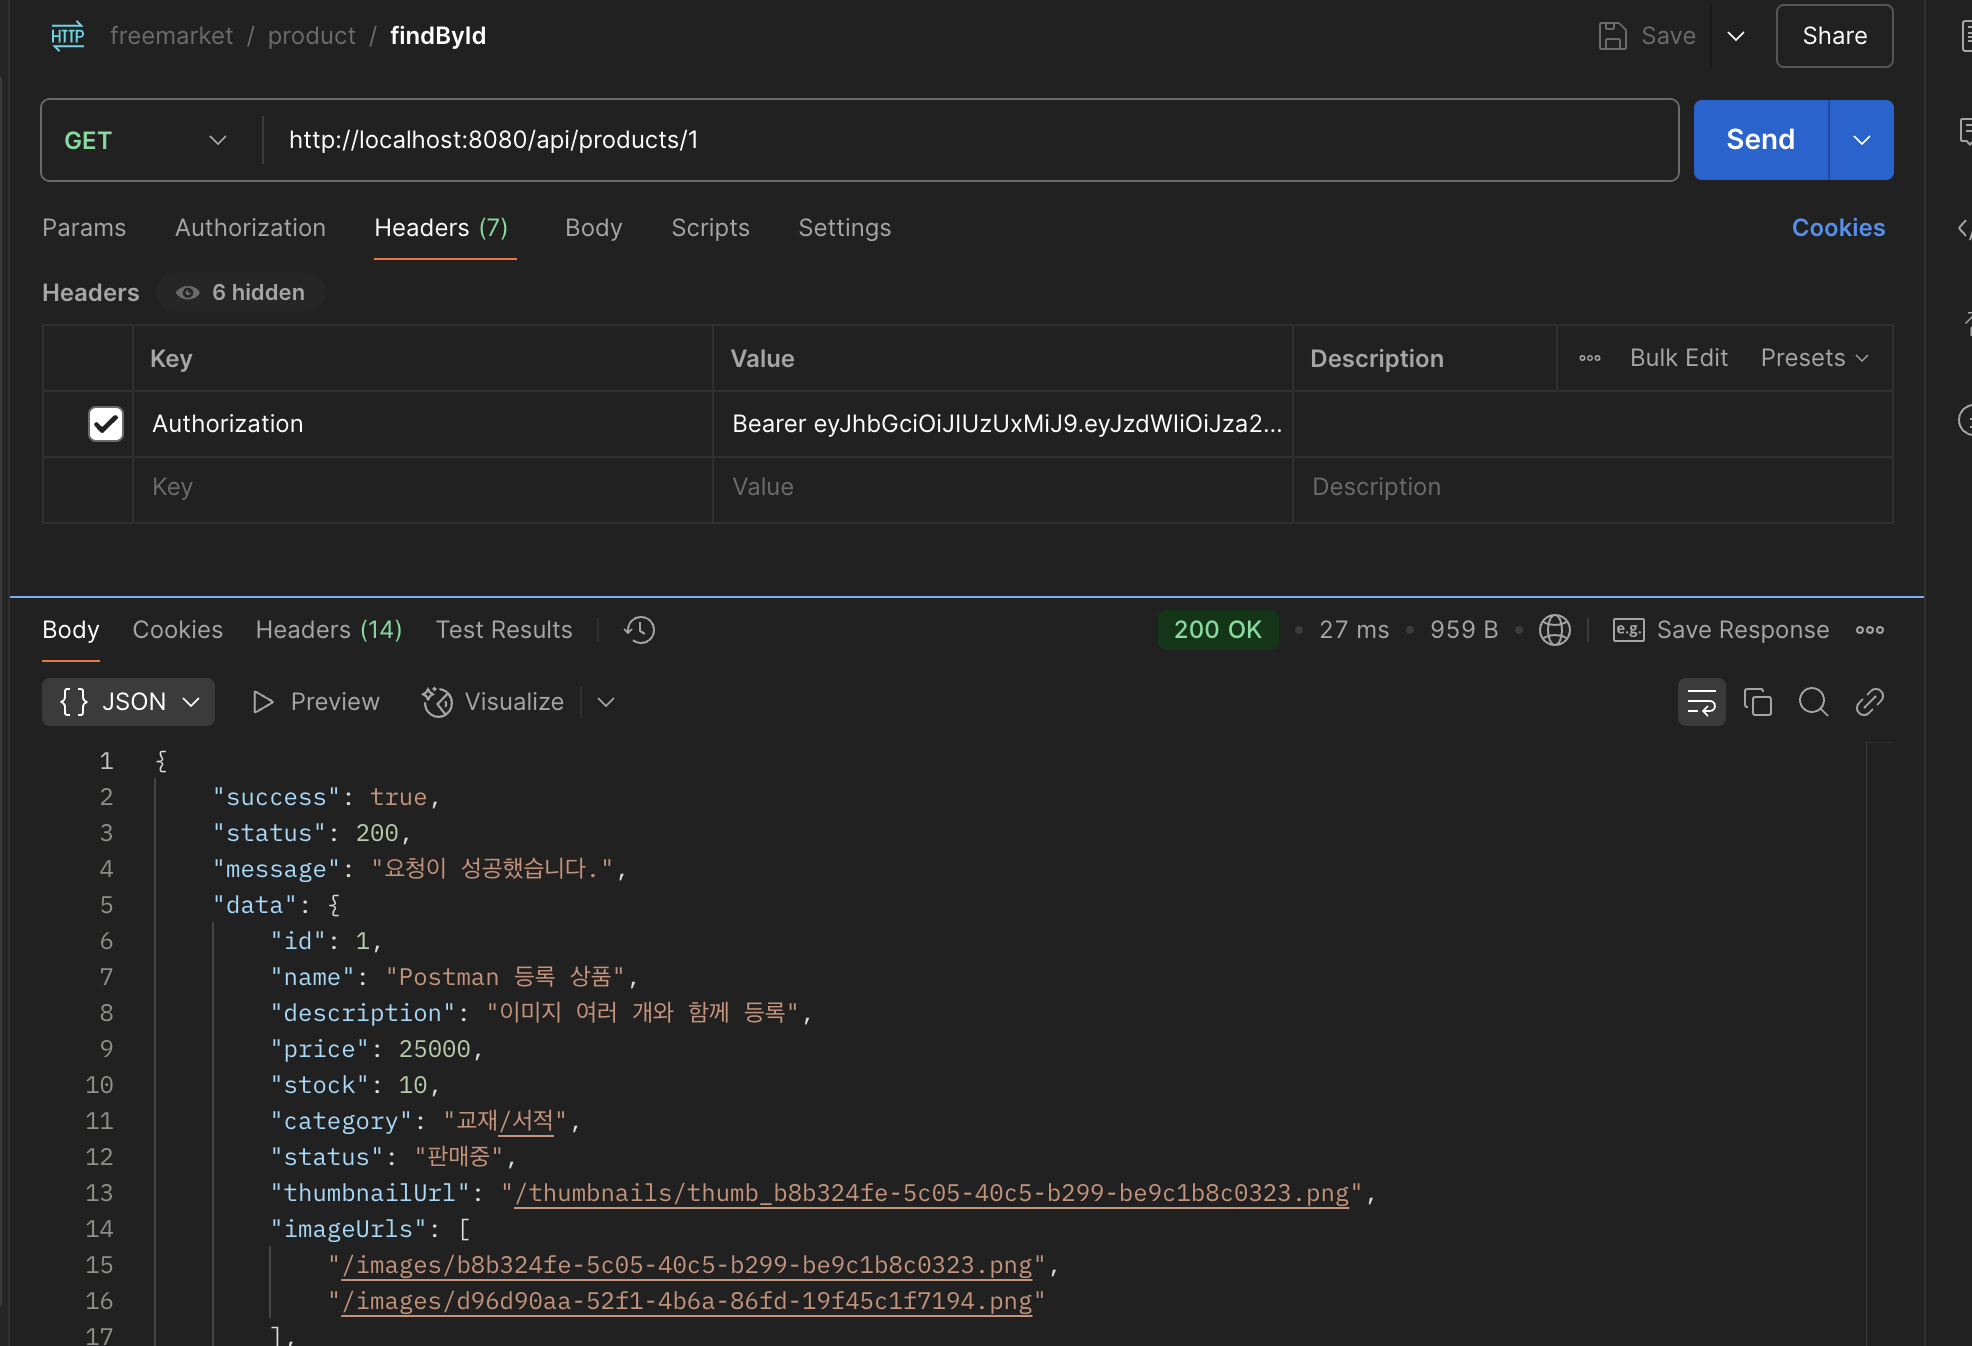
Task: Open the Test Results response tab
Action: click(504, 630)
